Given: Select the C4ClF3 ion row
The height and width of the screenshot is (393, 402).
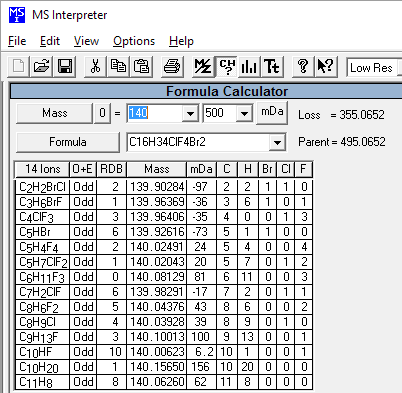Looking at the screenshot, I should click(164, 217).
